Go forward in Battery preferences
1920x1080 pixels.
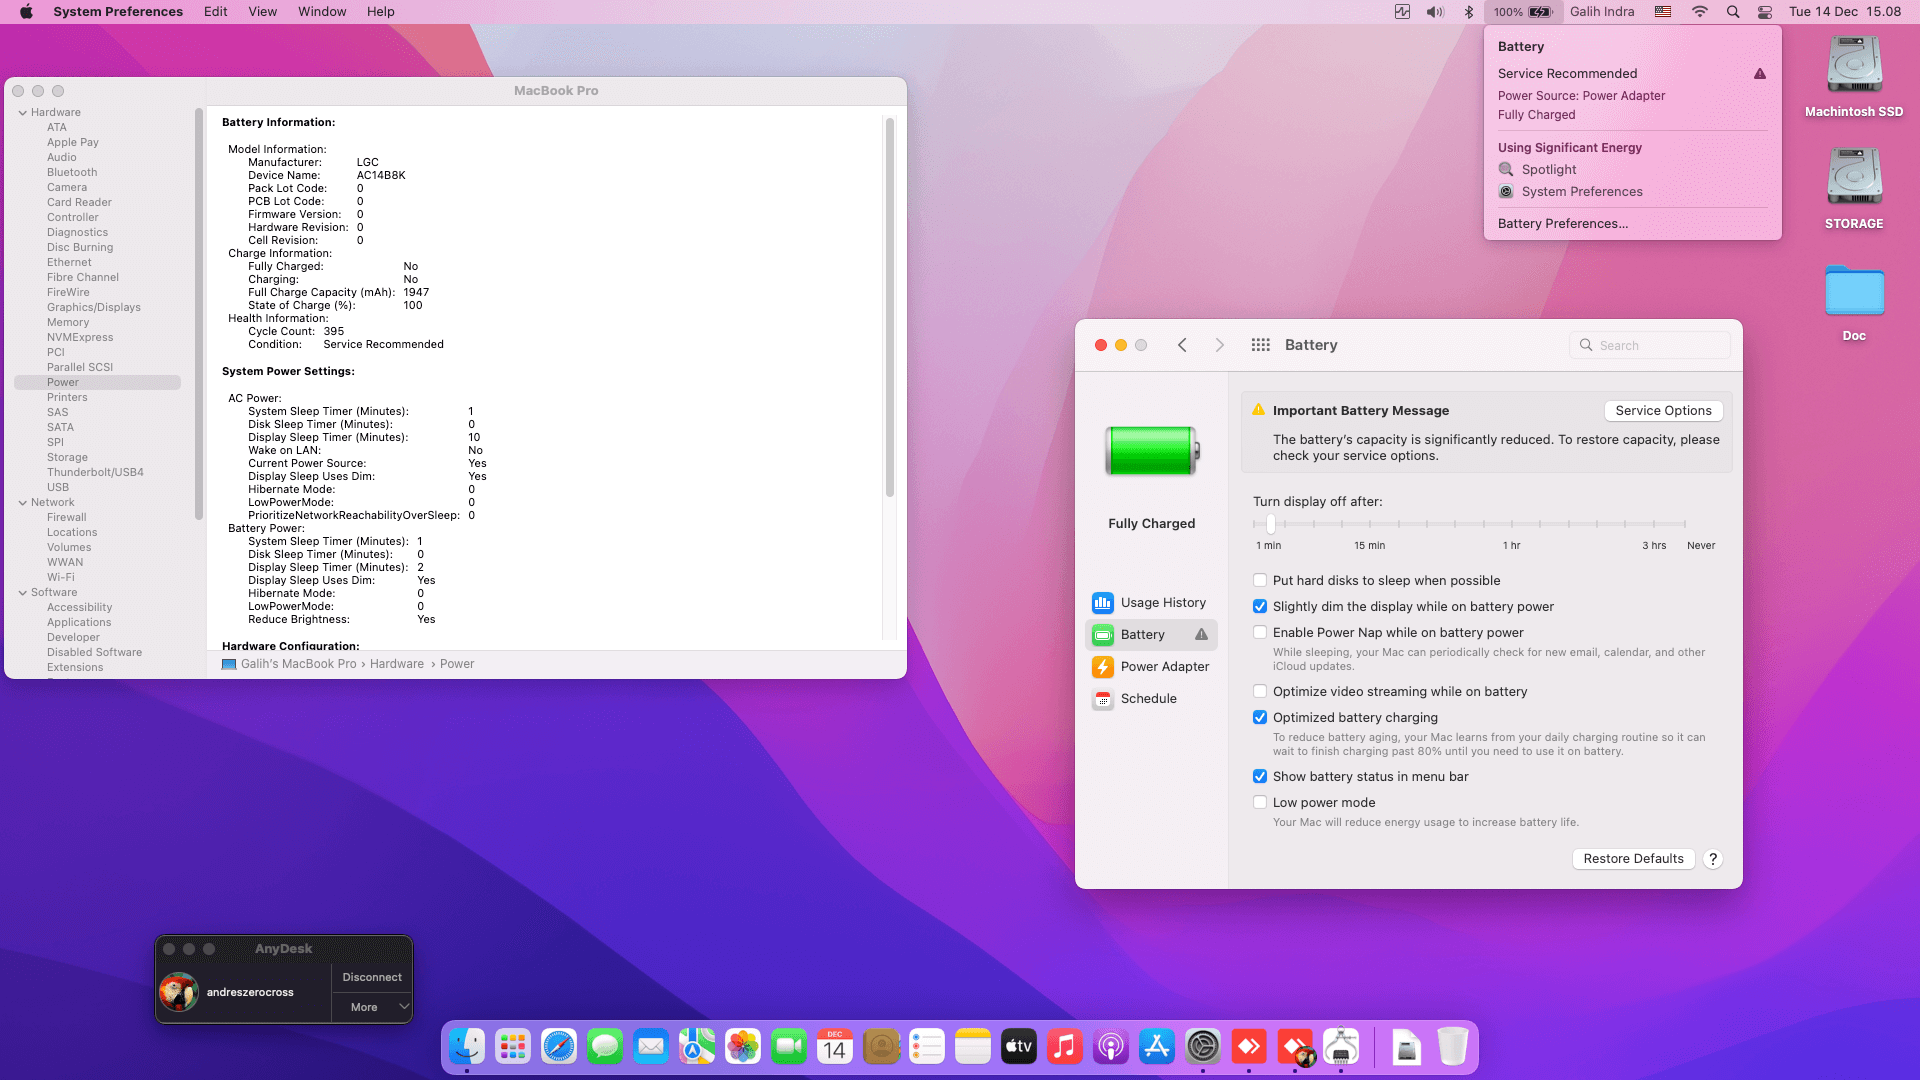click(x=1219, y=345)
